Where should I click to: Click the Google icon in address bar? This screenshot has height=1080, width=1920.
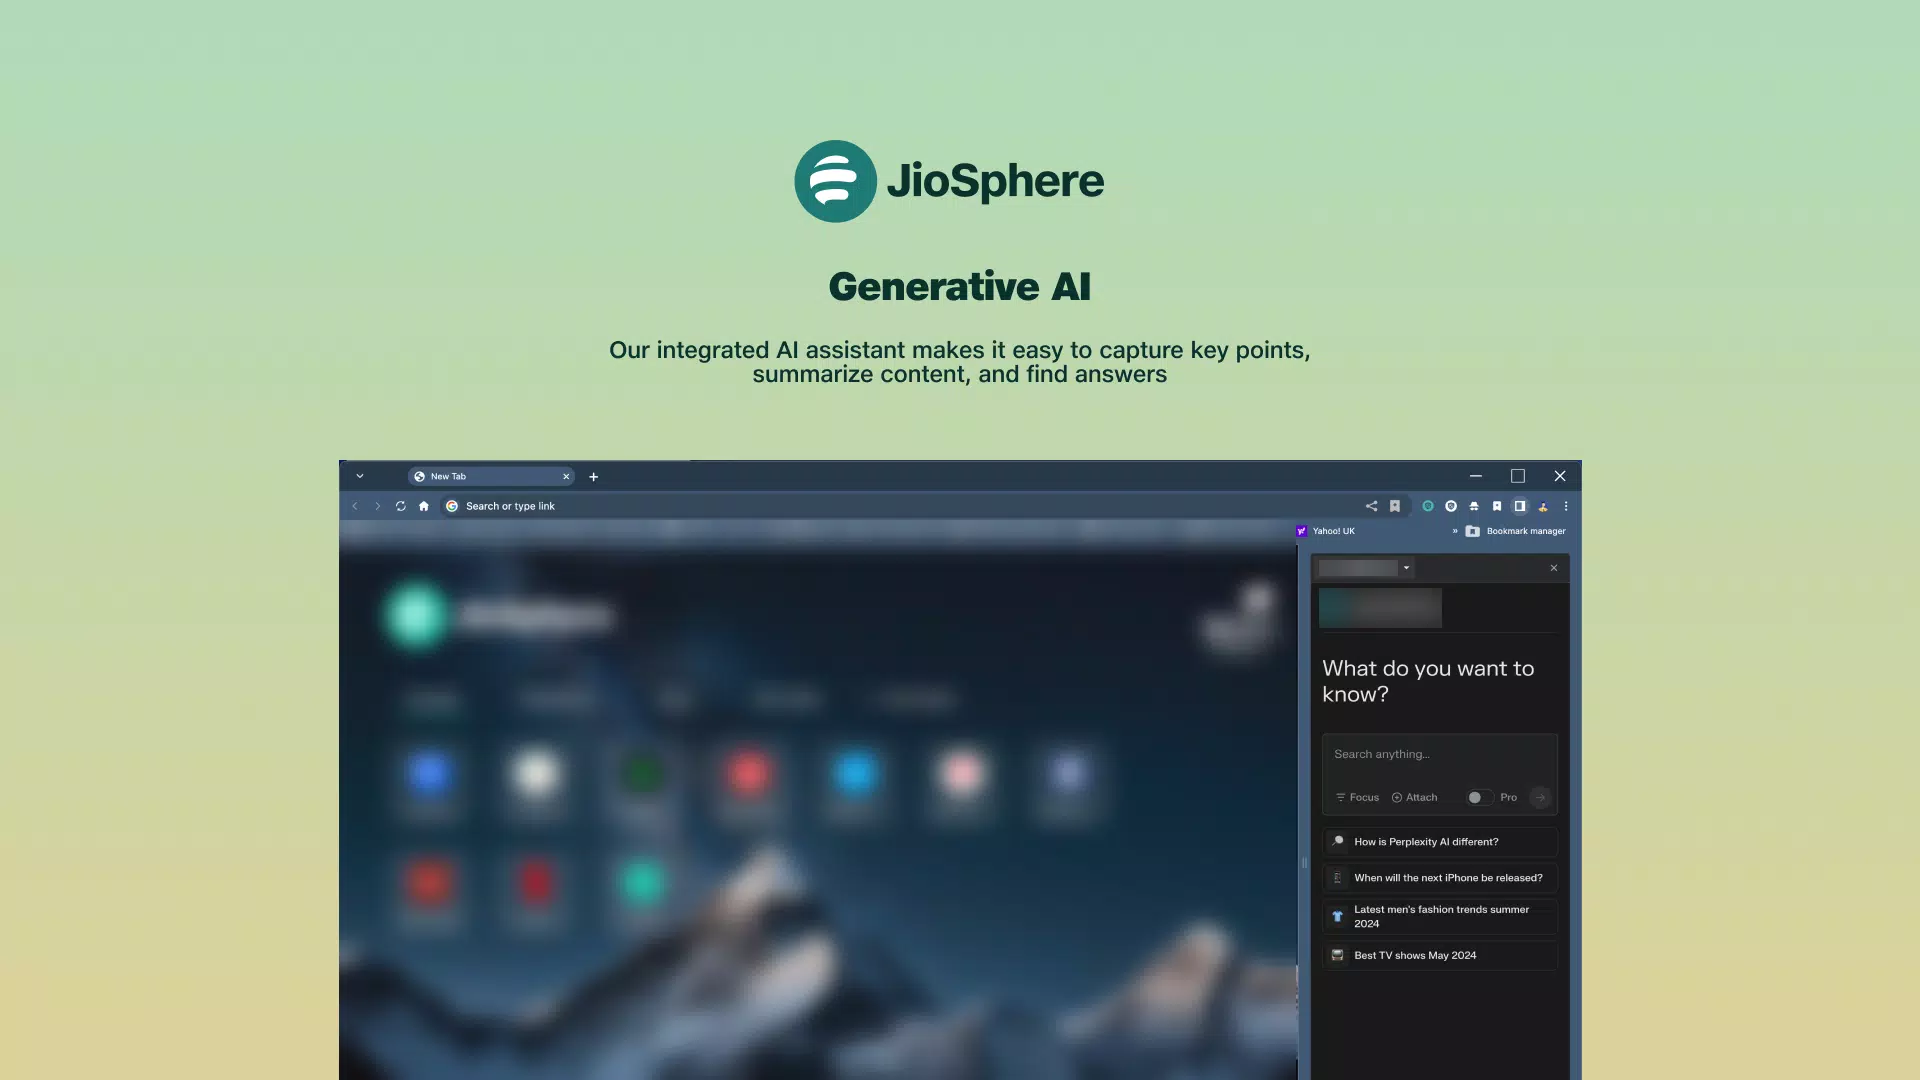click(452, 506)
